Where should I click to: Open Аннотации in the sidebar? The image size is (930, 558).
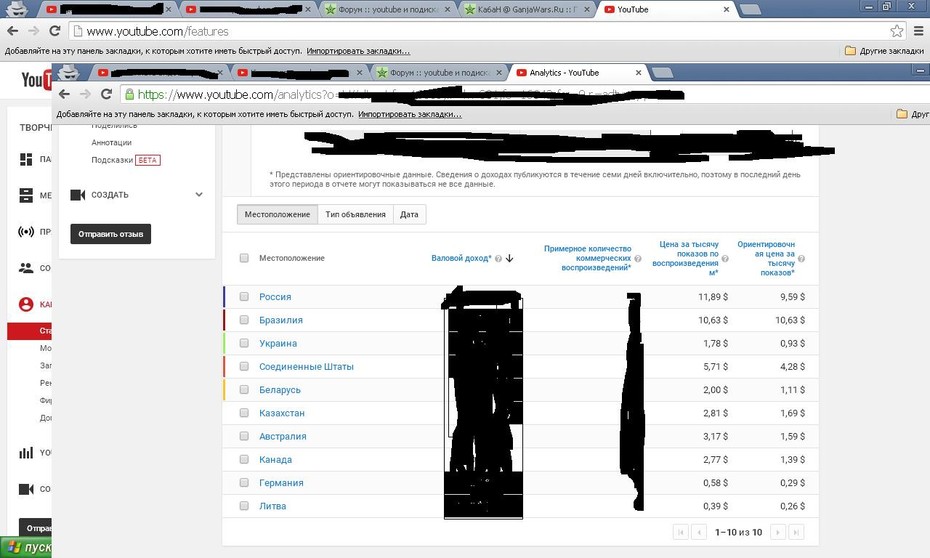point(112,142)
